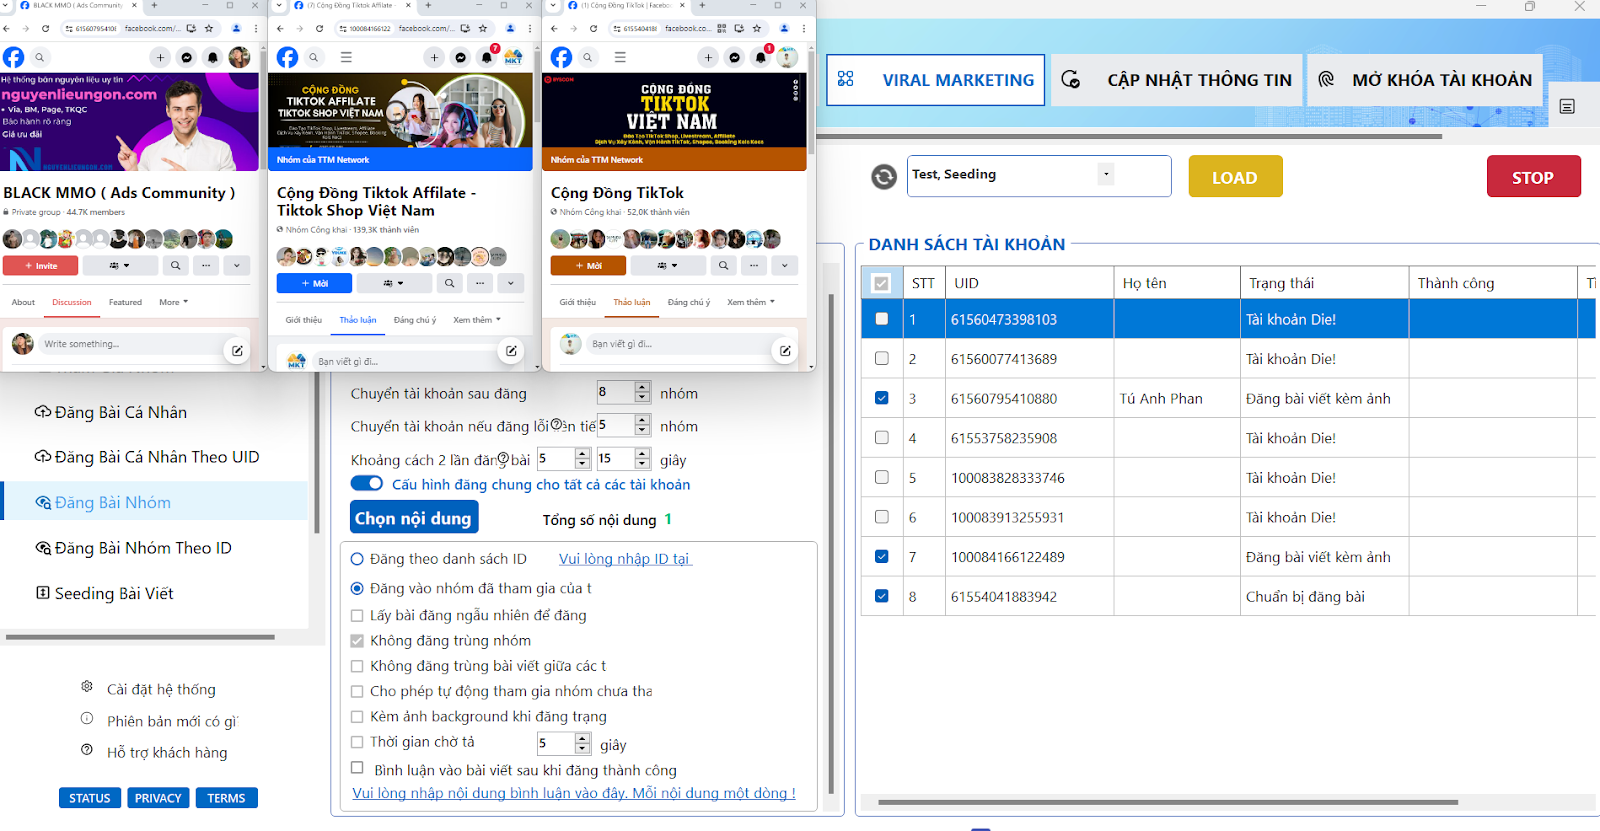Expand More tab menu in BLACK MMO group

click(x=174, y=302)
